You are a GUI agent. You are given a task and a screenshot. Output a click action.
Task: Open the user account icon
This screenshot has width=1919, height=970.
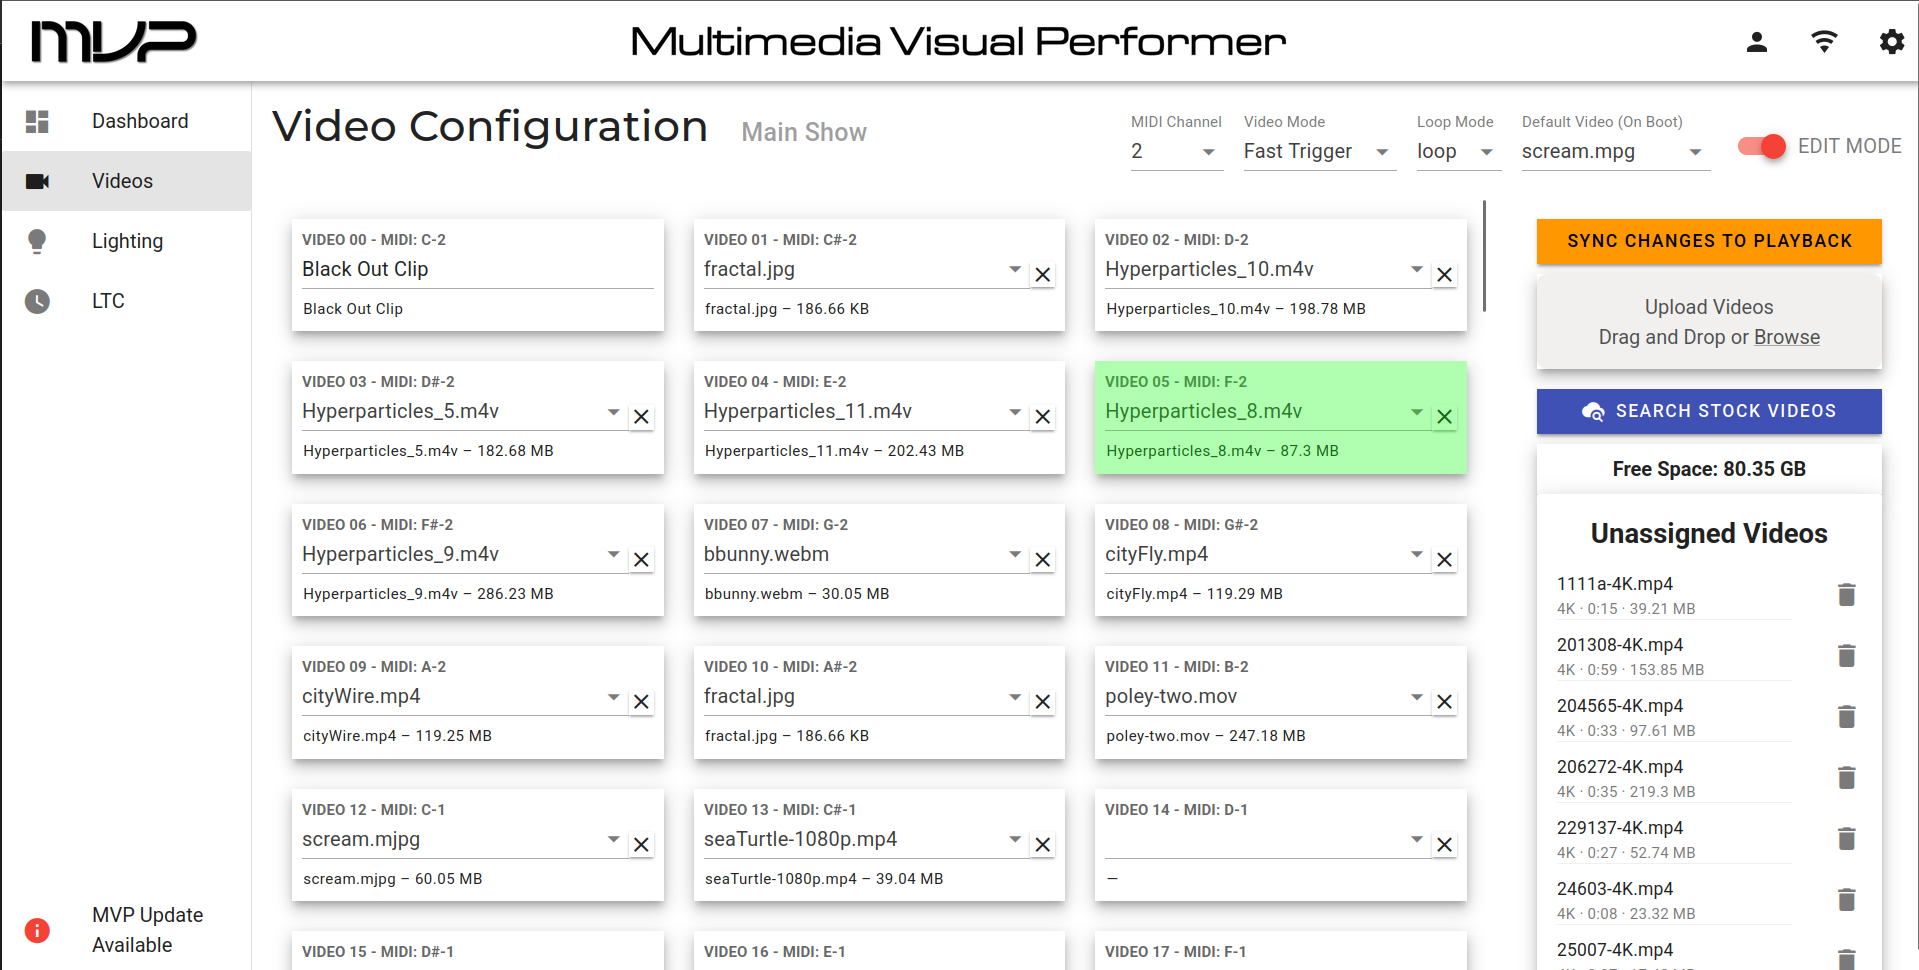(1756, 41)
